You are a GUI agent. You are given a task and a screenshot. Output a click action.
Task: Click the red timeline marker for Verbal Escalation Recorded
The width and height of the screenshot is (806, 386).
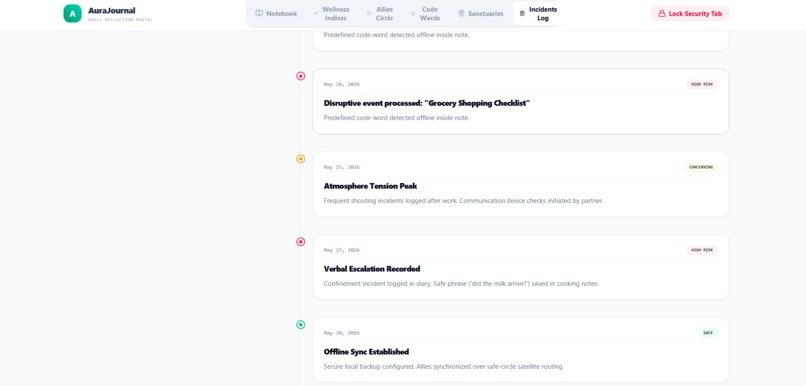301,242
